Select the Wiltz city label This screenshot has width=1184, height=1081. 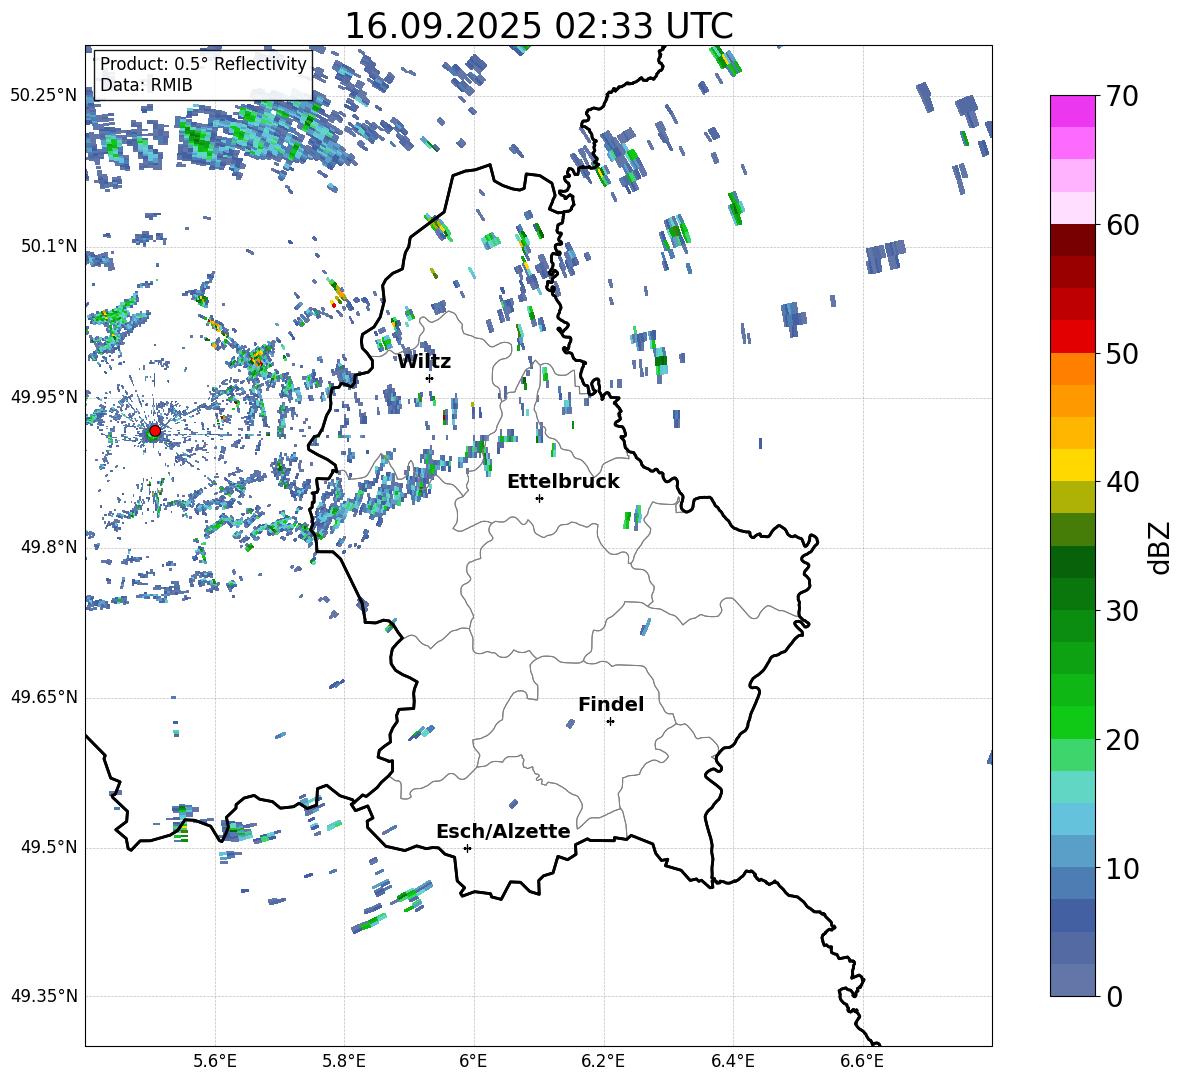click(424, 362)
